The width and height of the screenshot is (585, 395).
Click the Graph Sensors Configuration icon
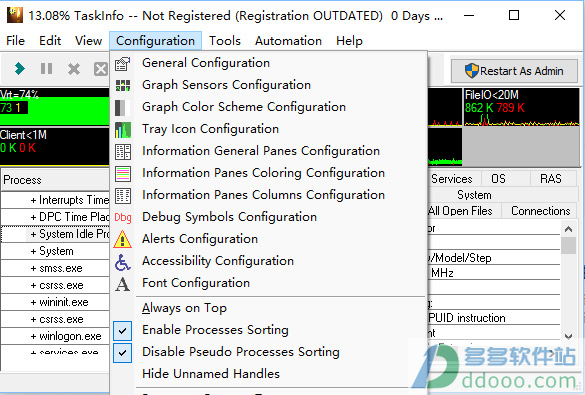123,85
